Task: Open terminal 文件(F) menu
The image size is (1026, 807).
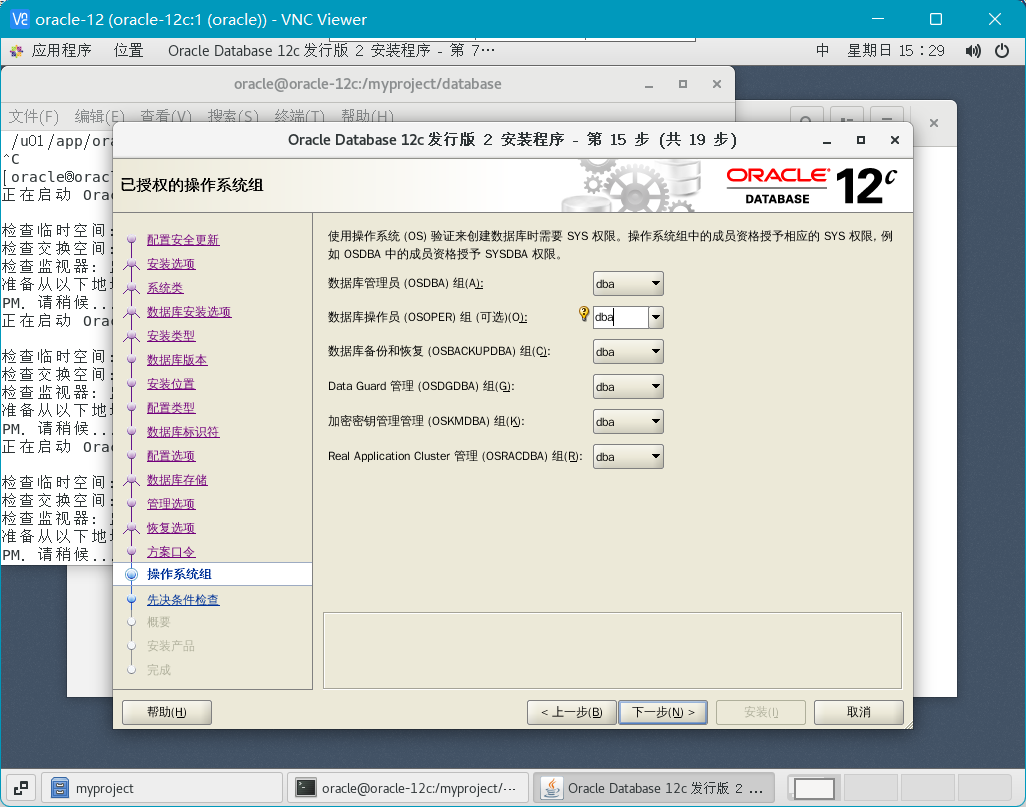Action: [x=33, y=117]
